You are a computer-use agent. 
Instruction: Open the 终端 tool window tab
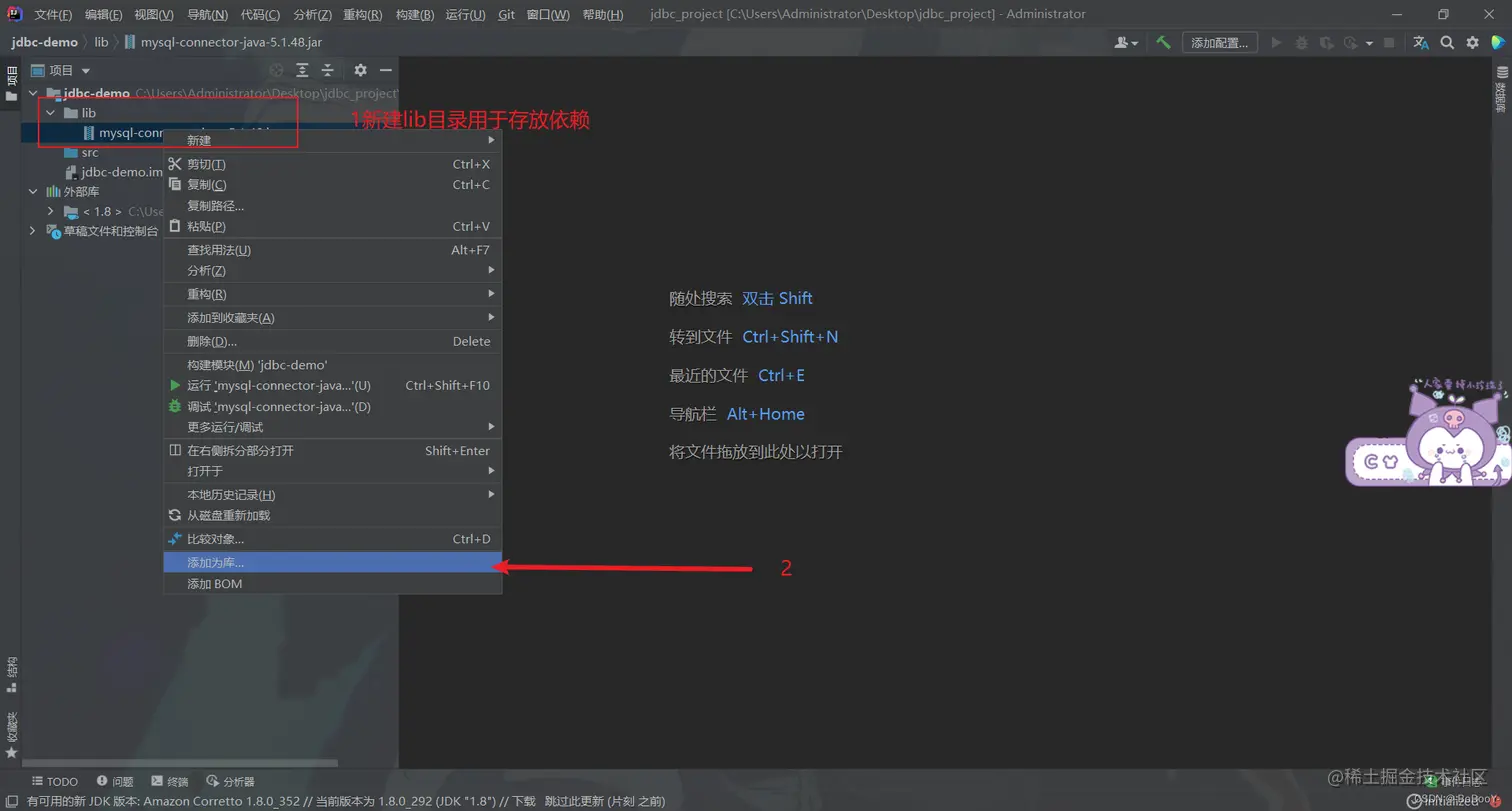[169, 781]
